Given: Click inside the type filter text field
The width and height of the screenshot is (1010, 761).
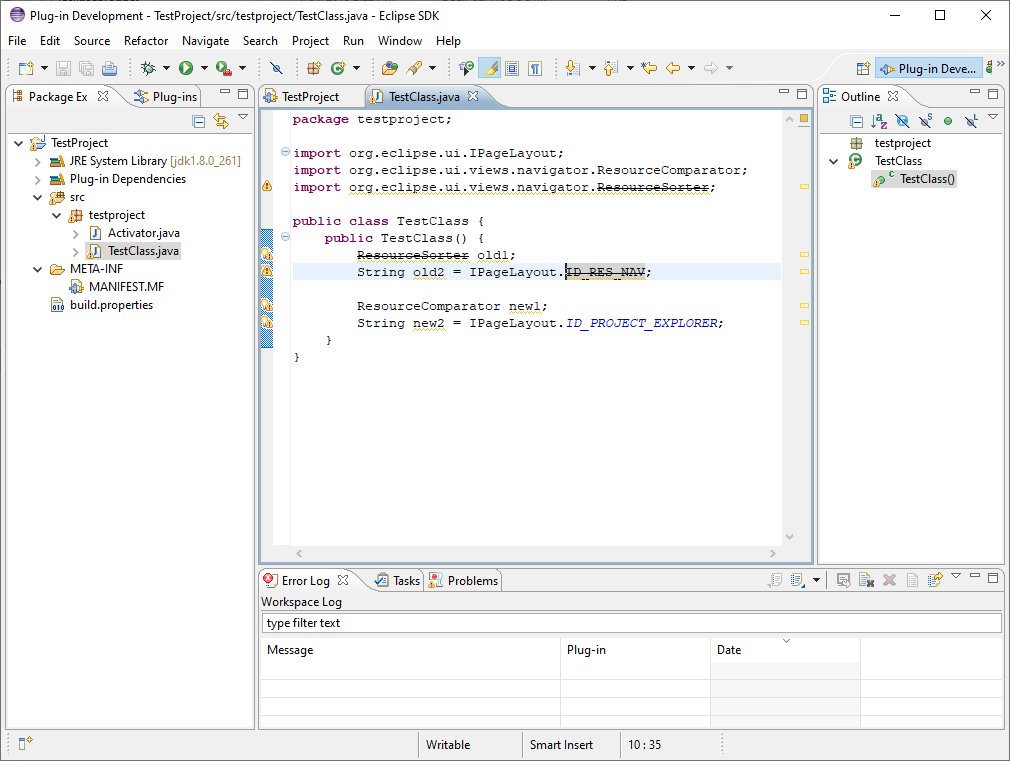Looking at the screenshot, I should [632, 622].
